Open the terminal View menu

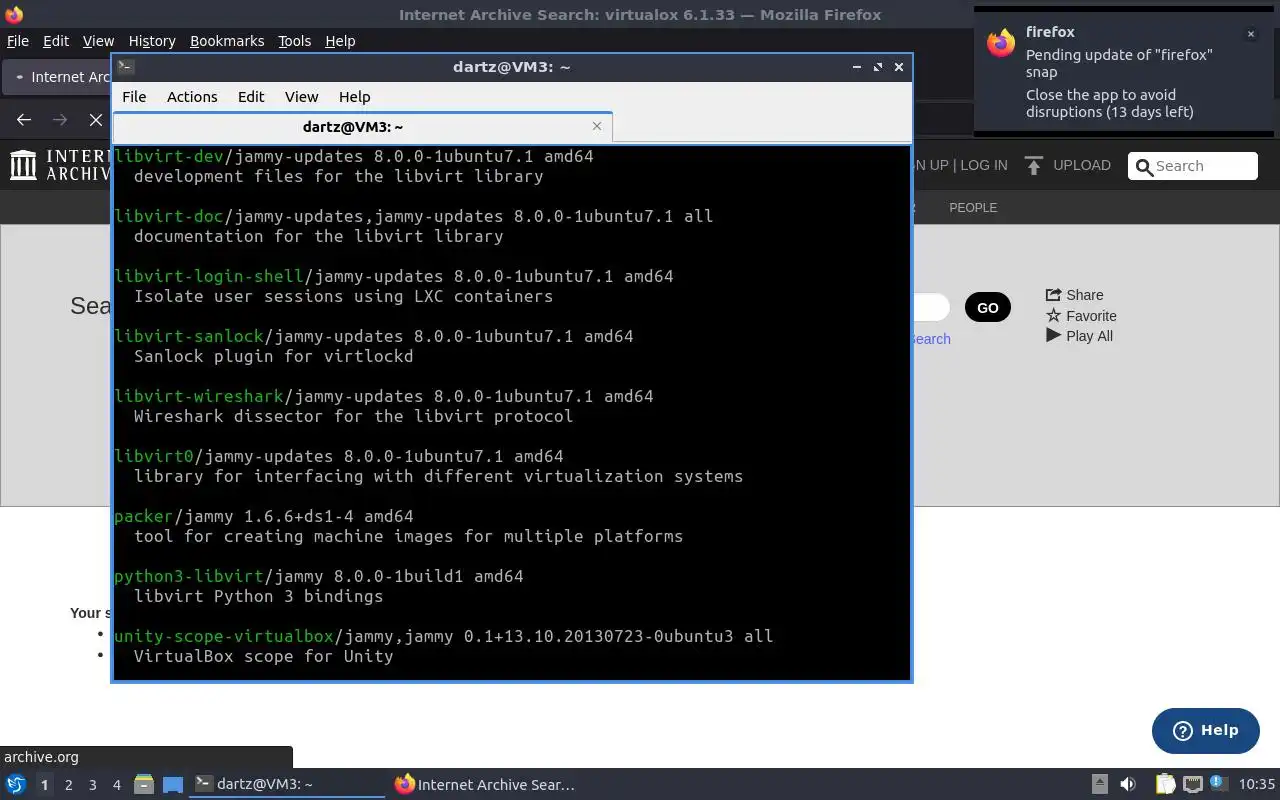click(301, 97)
